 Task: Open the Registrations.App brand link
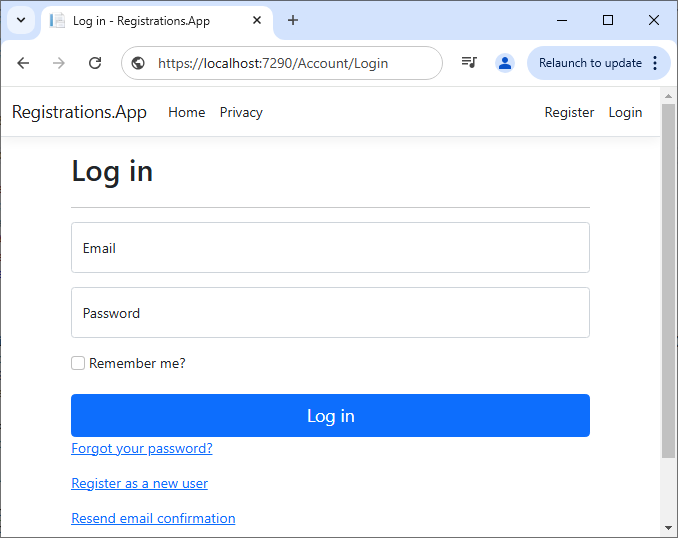coord(79,112)
